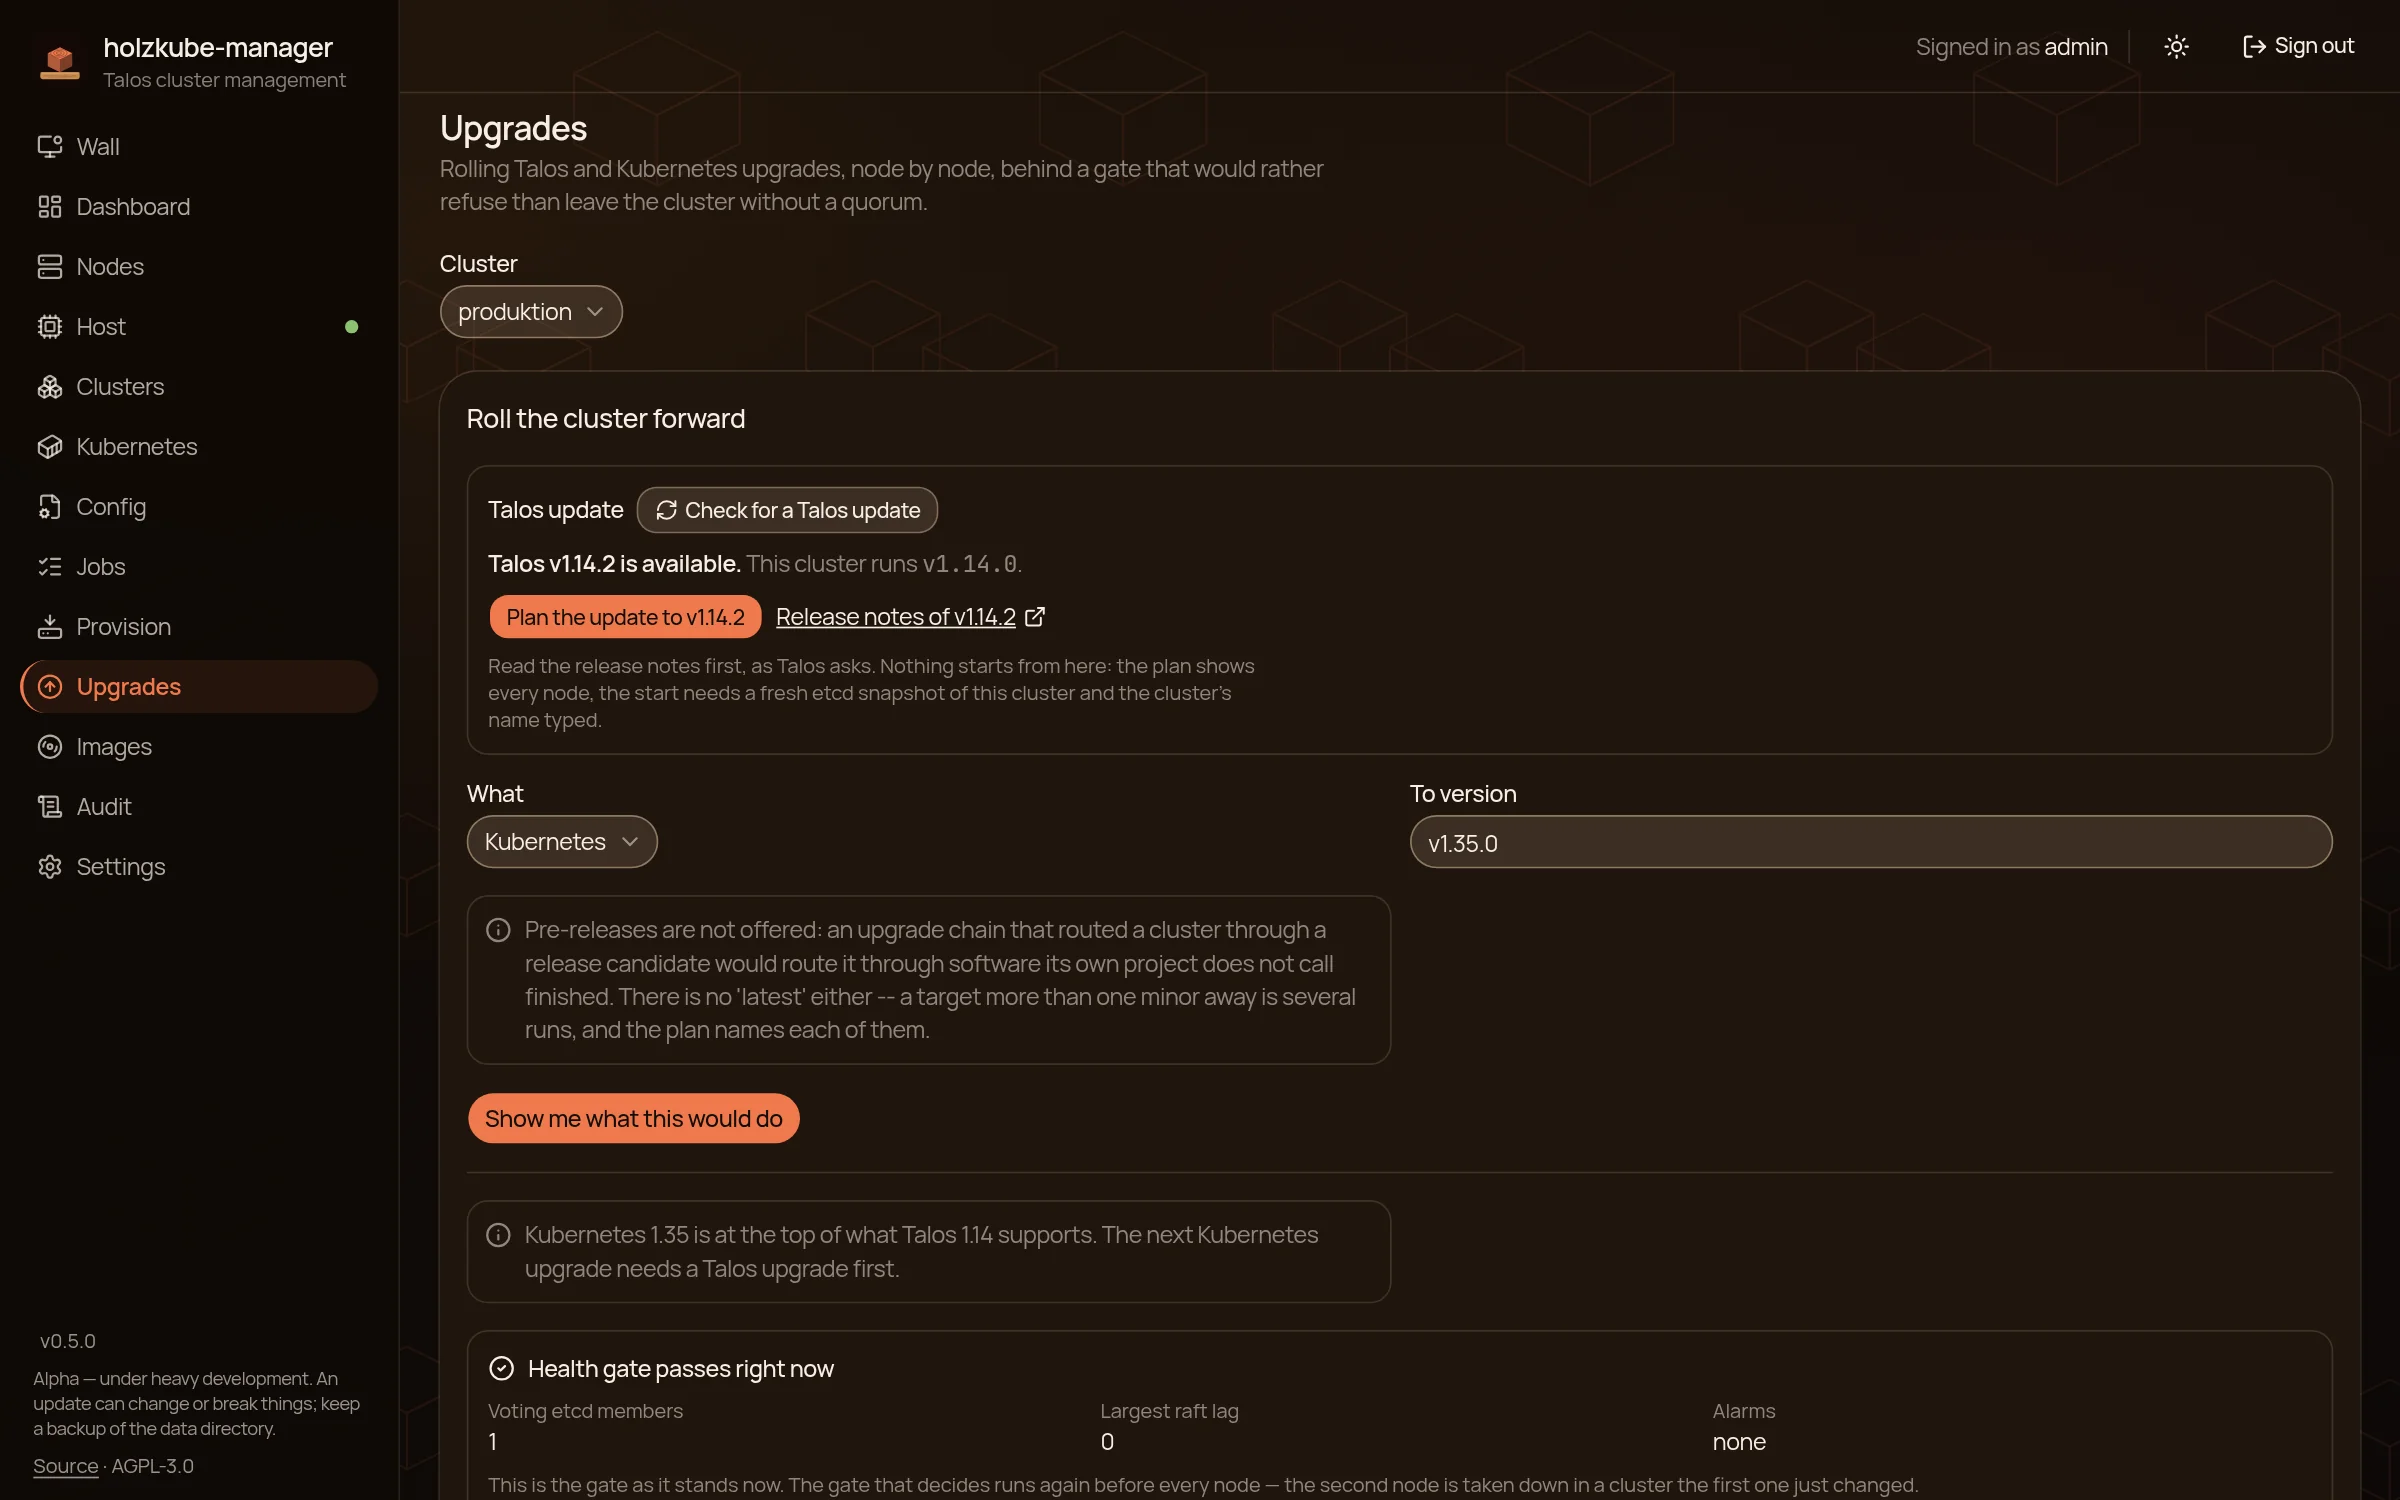2400x1500 pixels.
Task: Click the AGPL-3.0 license text
Action: click(x=153, y=1466)
